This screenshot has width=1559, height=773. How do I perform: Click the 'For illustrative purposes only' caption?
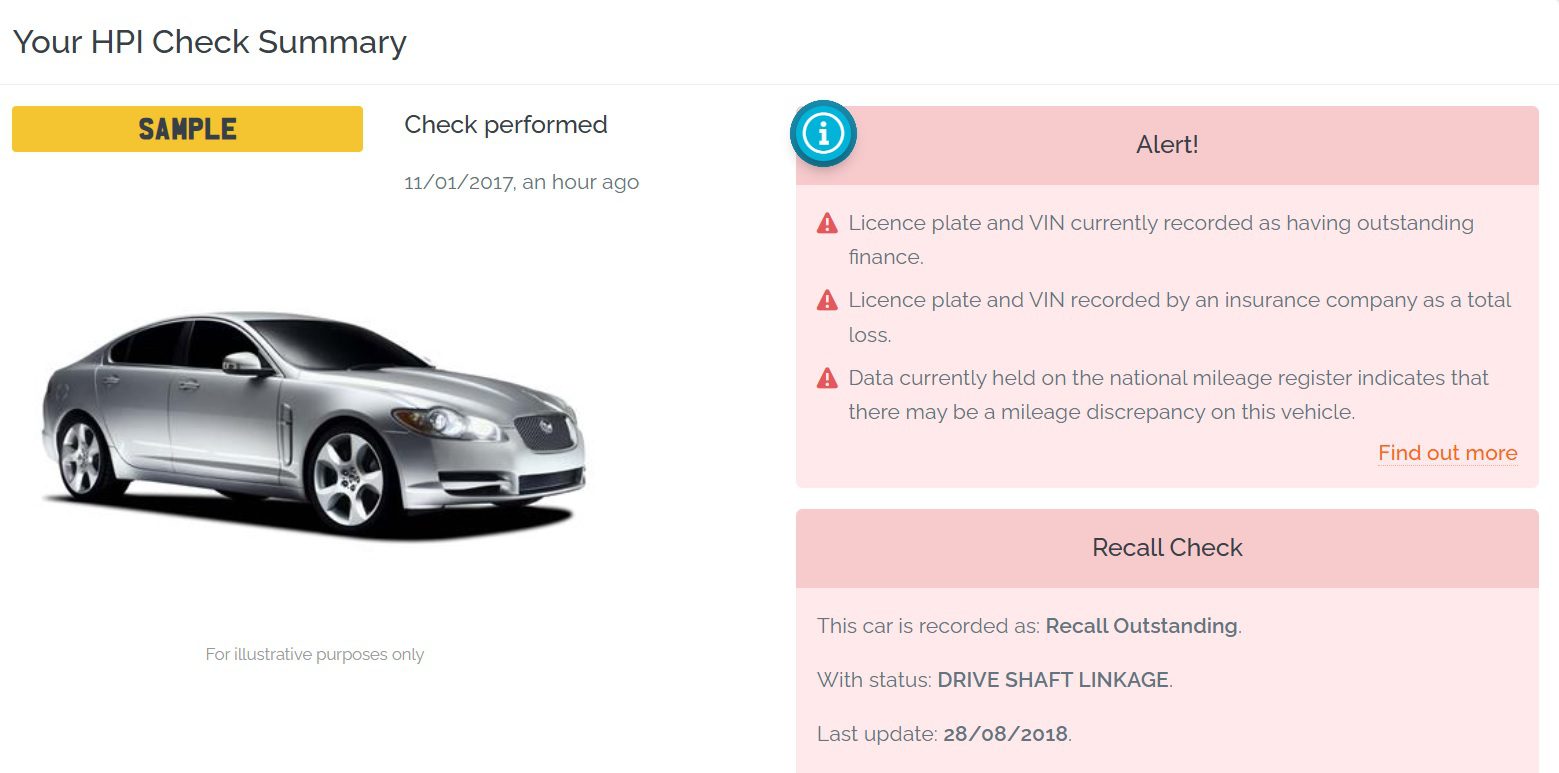(315, 655)
